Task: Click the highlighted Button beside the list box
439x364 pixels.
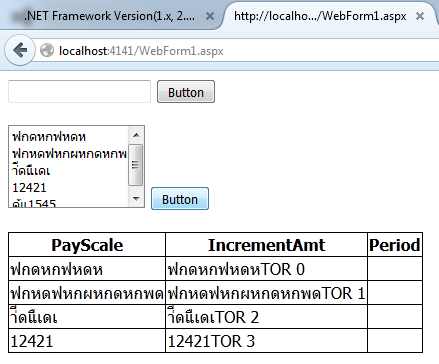Action: (180, 199)
